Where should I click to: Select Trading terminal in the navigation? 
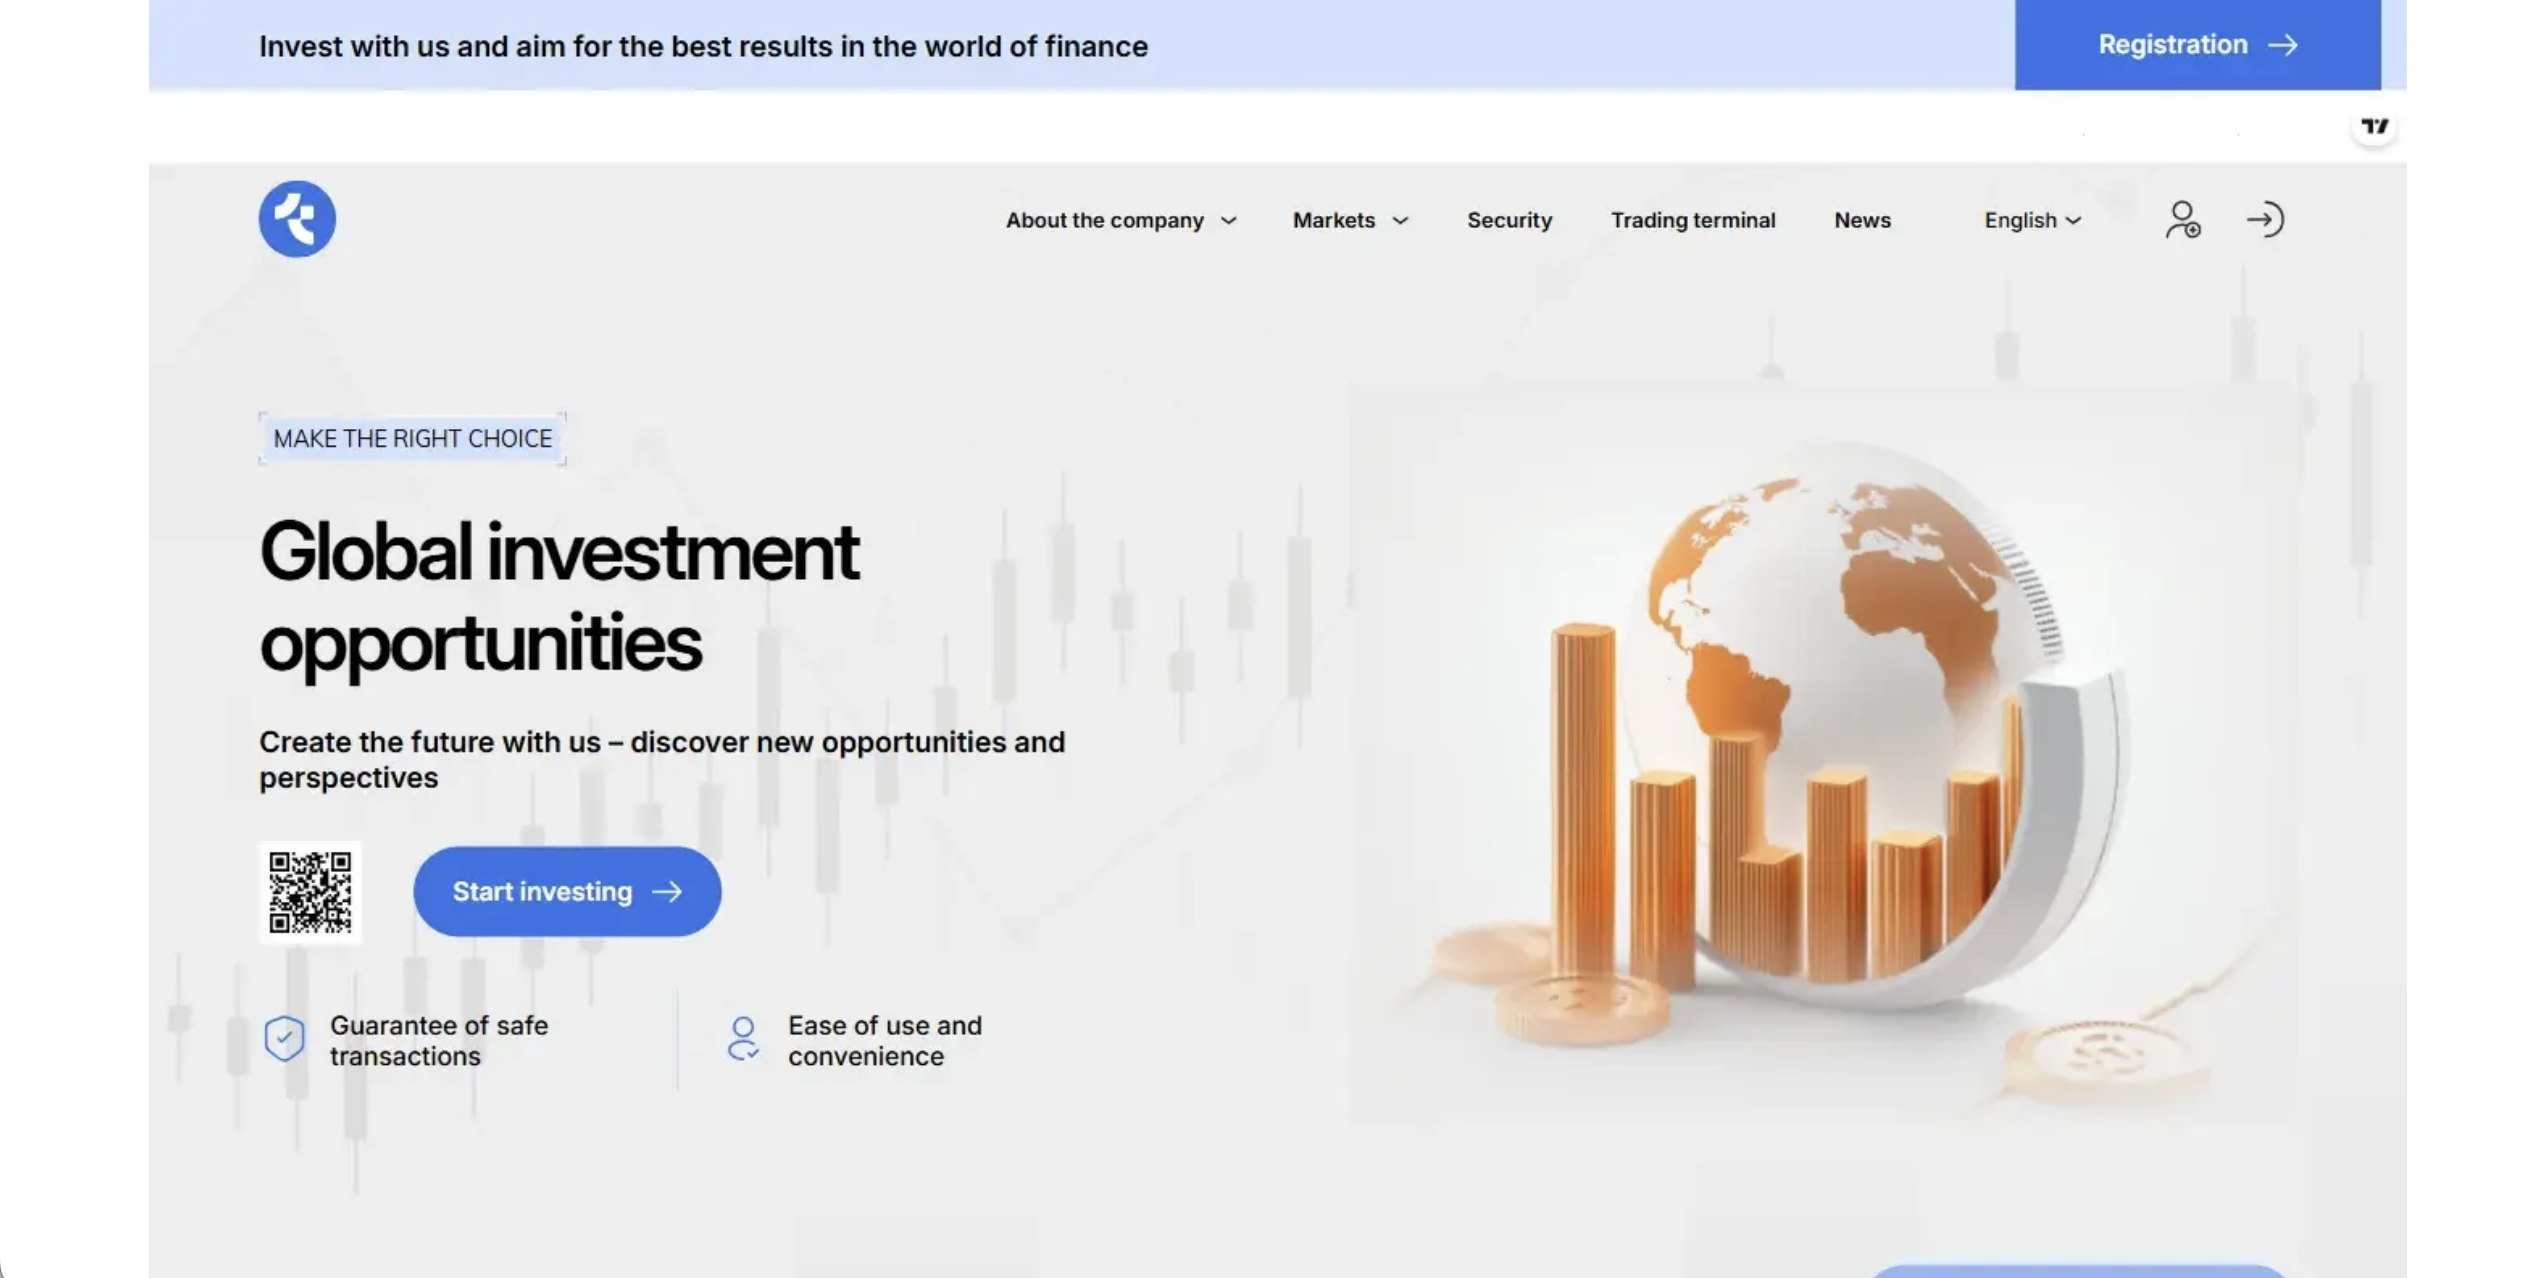pyautogui.click(x=1693, y=220)
